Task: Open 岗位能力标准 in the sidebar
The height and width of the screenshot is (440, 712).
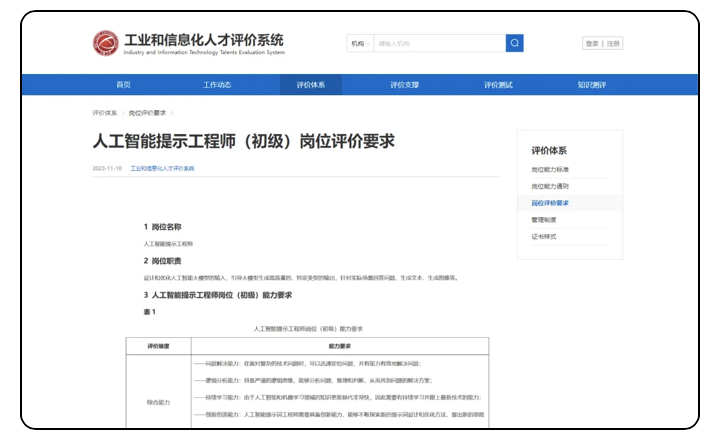Action: point(550,170)
